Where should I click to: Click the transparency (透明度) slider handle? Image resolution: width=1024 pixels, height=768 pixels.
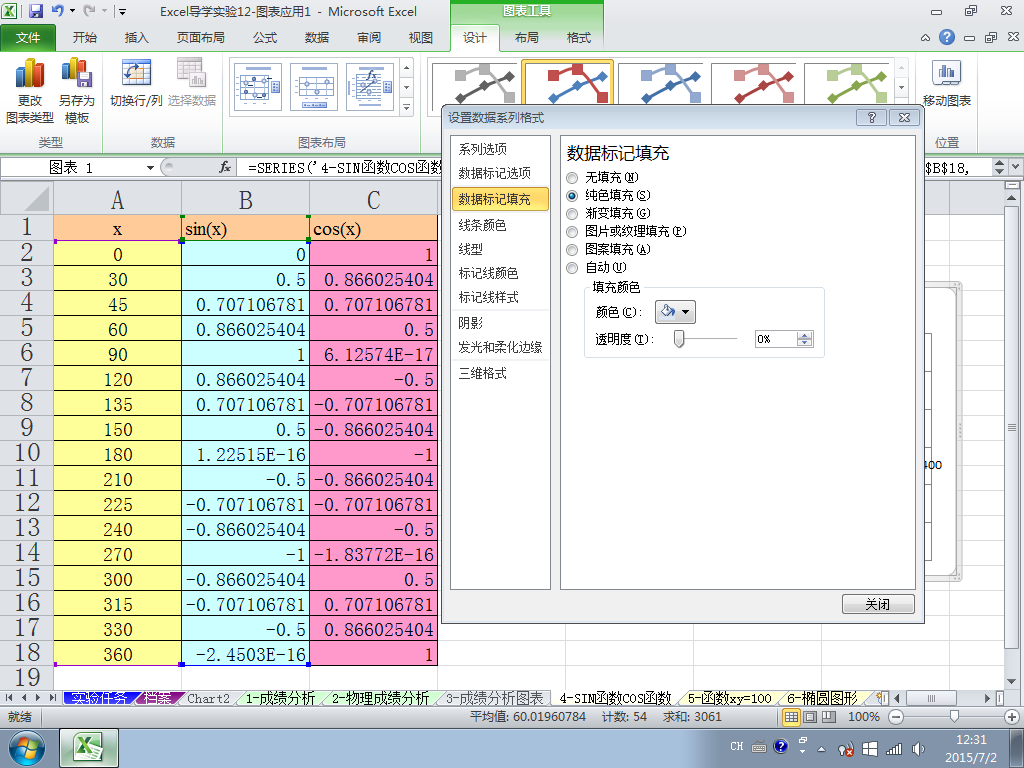coord(679,338)
